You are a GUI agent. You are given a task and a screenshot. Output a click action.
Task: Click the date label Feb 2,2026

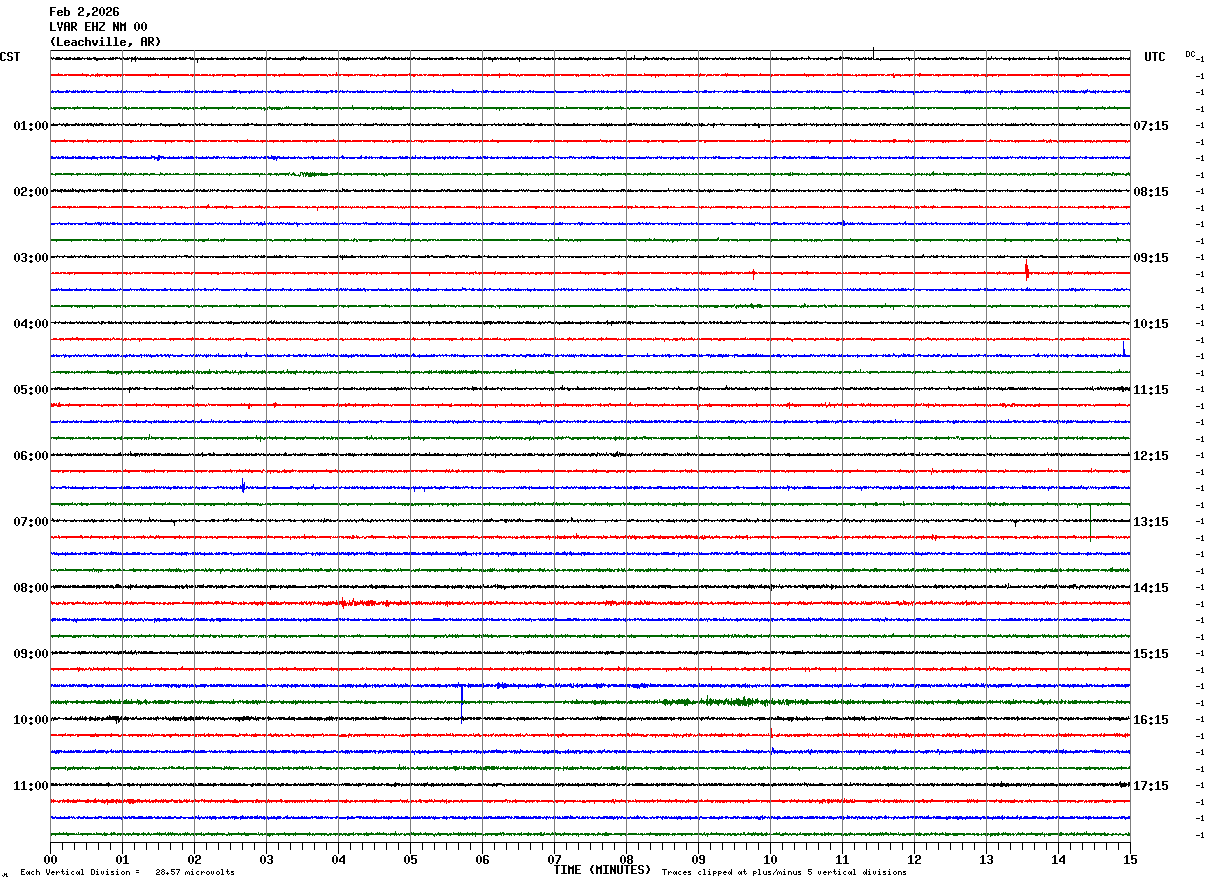click(84, 12)
